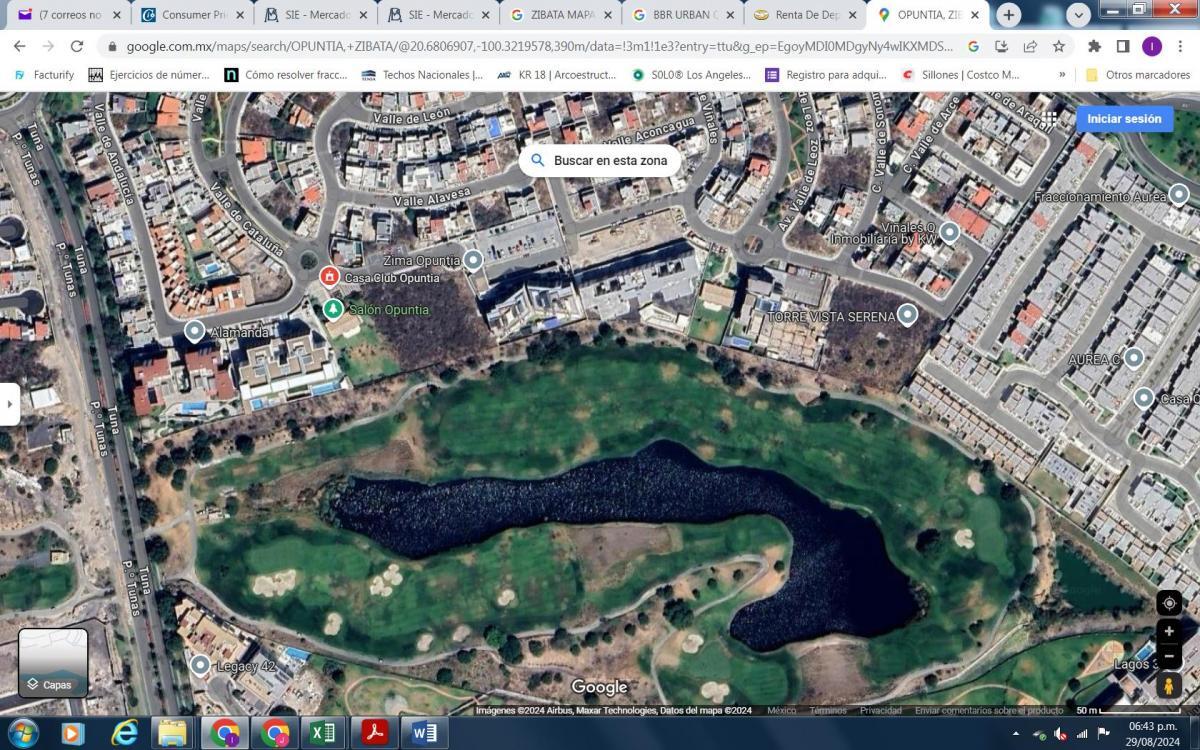Viewport: 1200px width, 750px height.
Task: Expand the collapsed side panel arrow
Action: (x=9, y=404)
